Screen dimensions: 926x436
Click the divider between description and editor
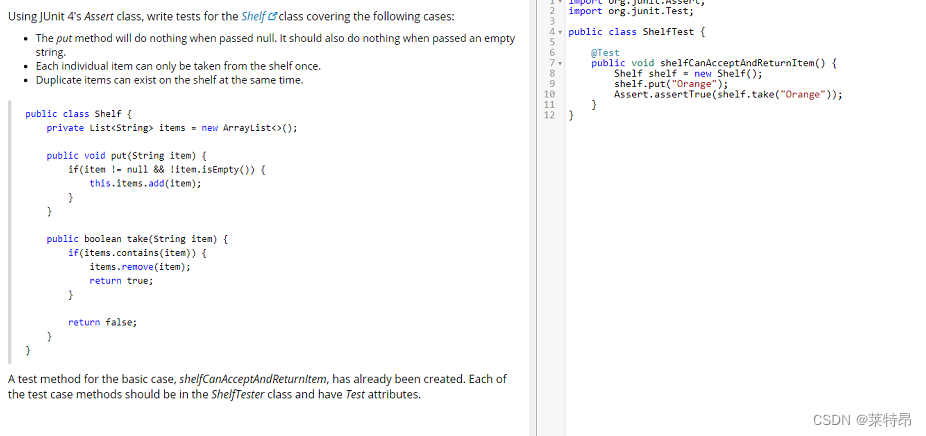click(x=533, y=220)
